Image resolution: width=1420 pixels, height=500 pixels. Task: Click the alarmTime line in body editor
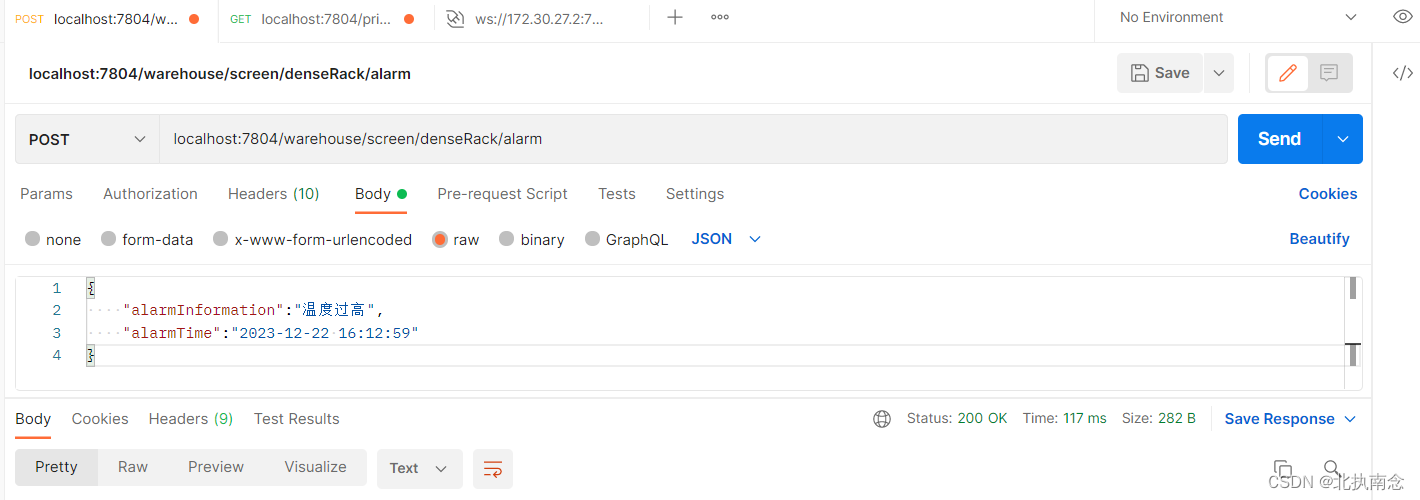click(271, 333)
